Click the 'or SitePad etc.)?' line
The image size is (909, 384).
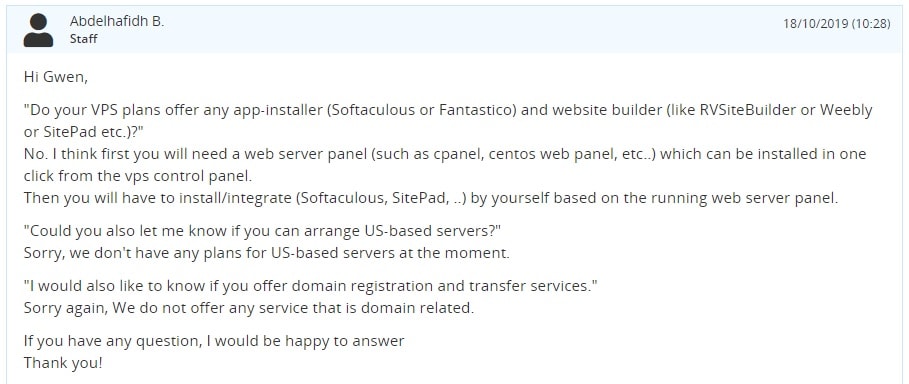click(83, 132)
